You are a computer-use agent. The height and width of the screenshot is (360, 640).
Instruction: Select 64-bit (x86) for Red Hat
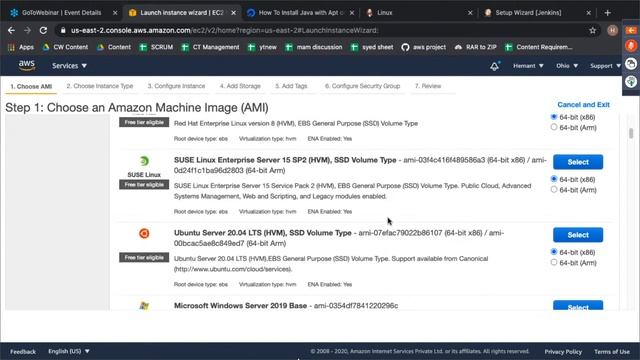553,117
